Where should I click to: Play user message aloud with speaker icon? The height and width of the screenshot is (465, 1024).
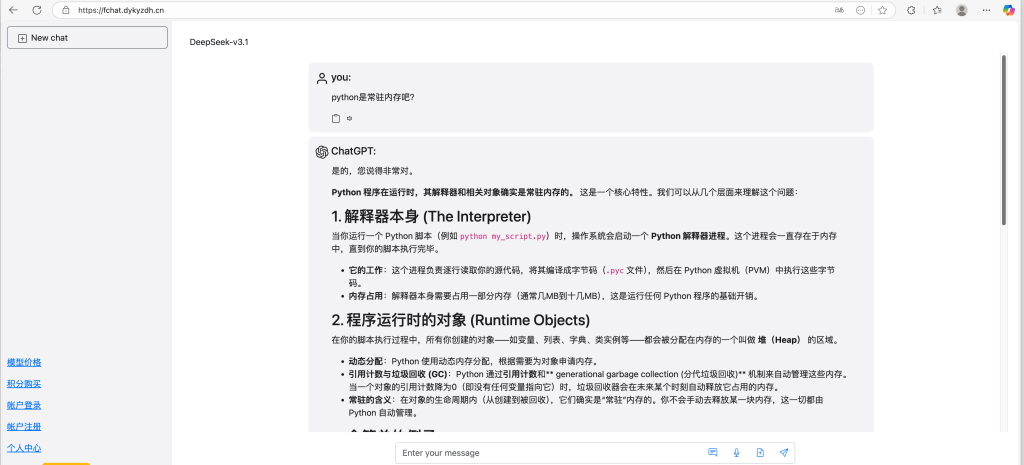click(x=350, y=118)
